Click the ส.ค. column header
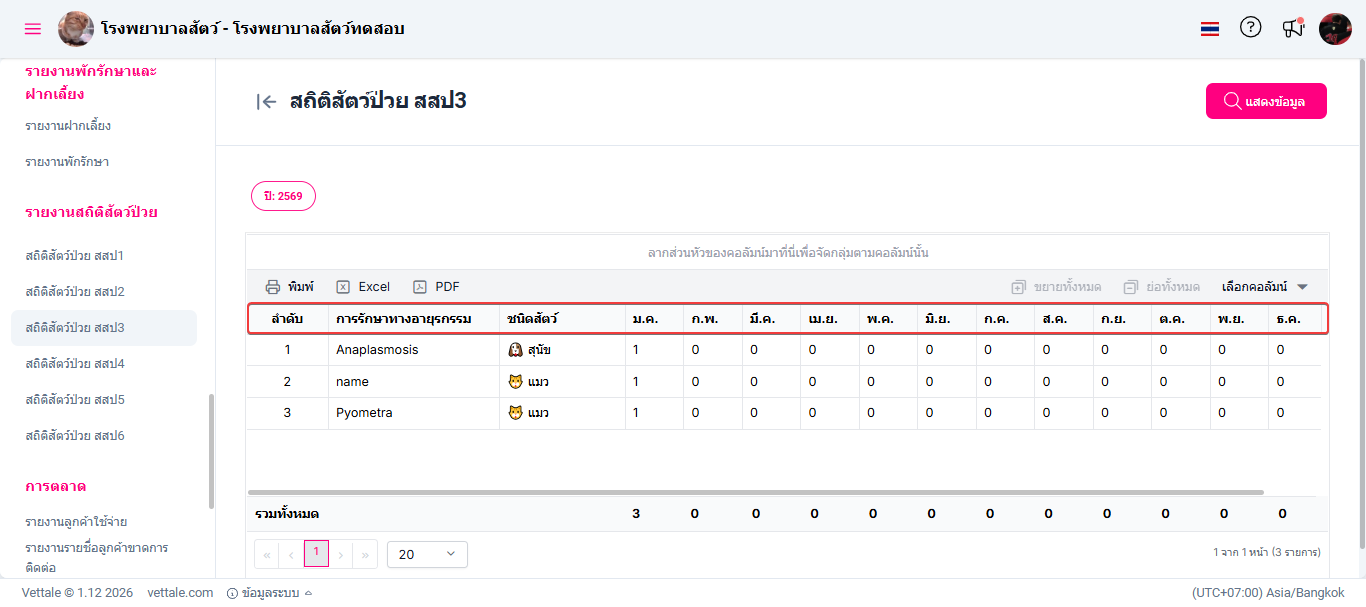1366x607 pixels. tap(1064, 318)
